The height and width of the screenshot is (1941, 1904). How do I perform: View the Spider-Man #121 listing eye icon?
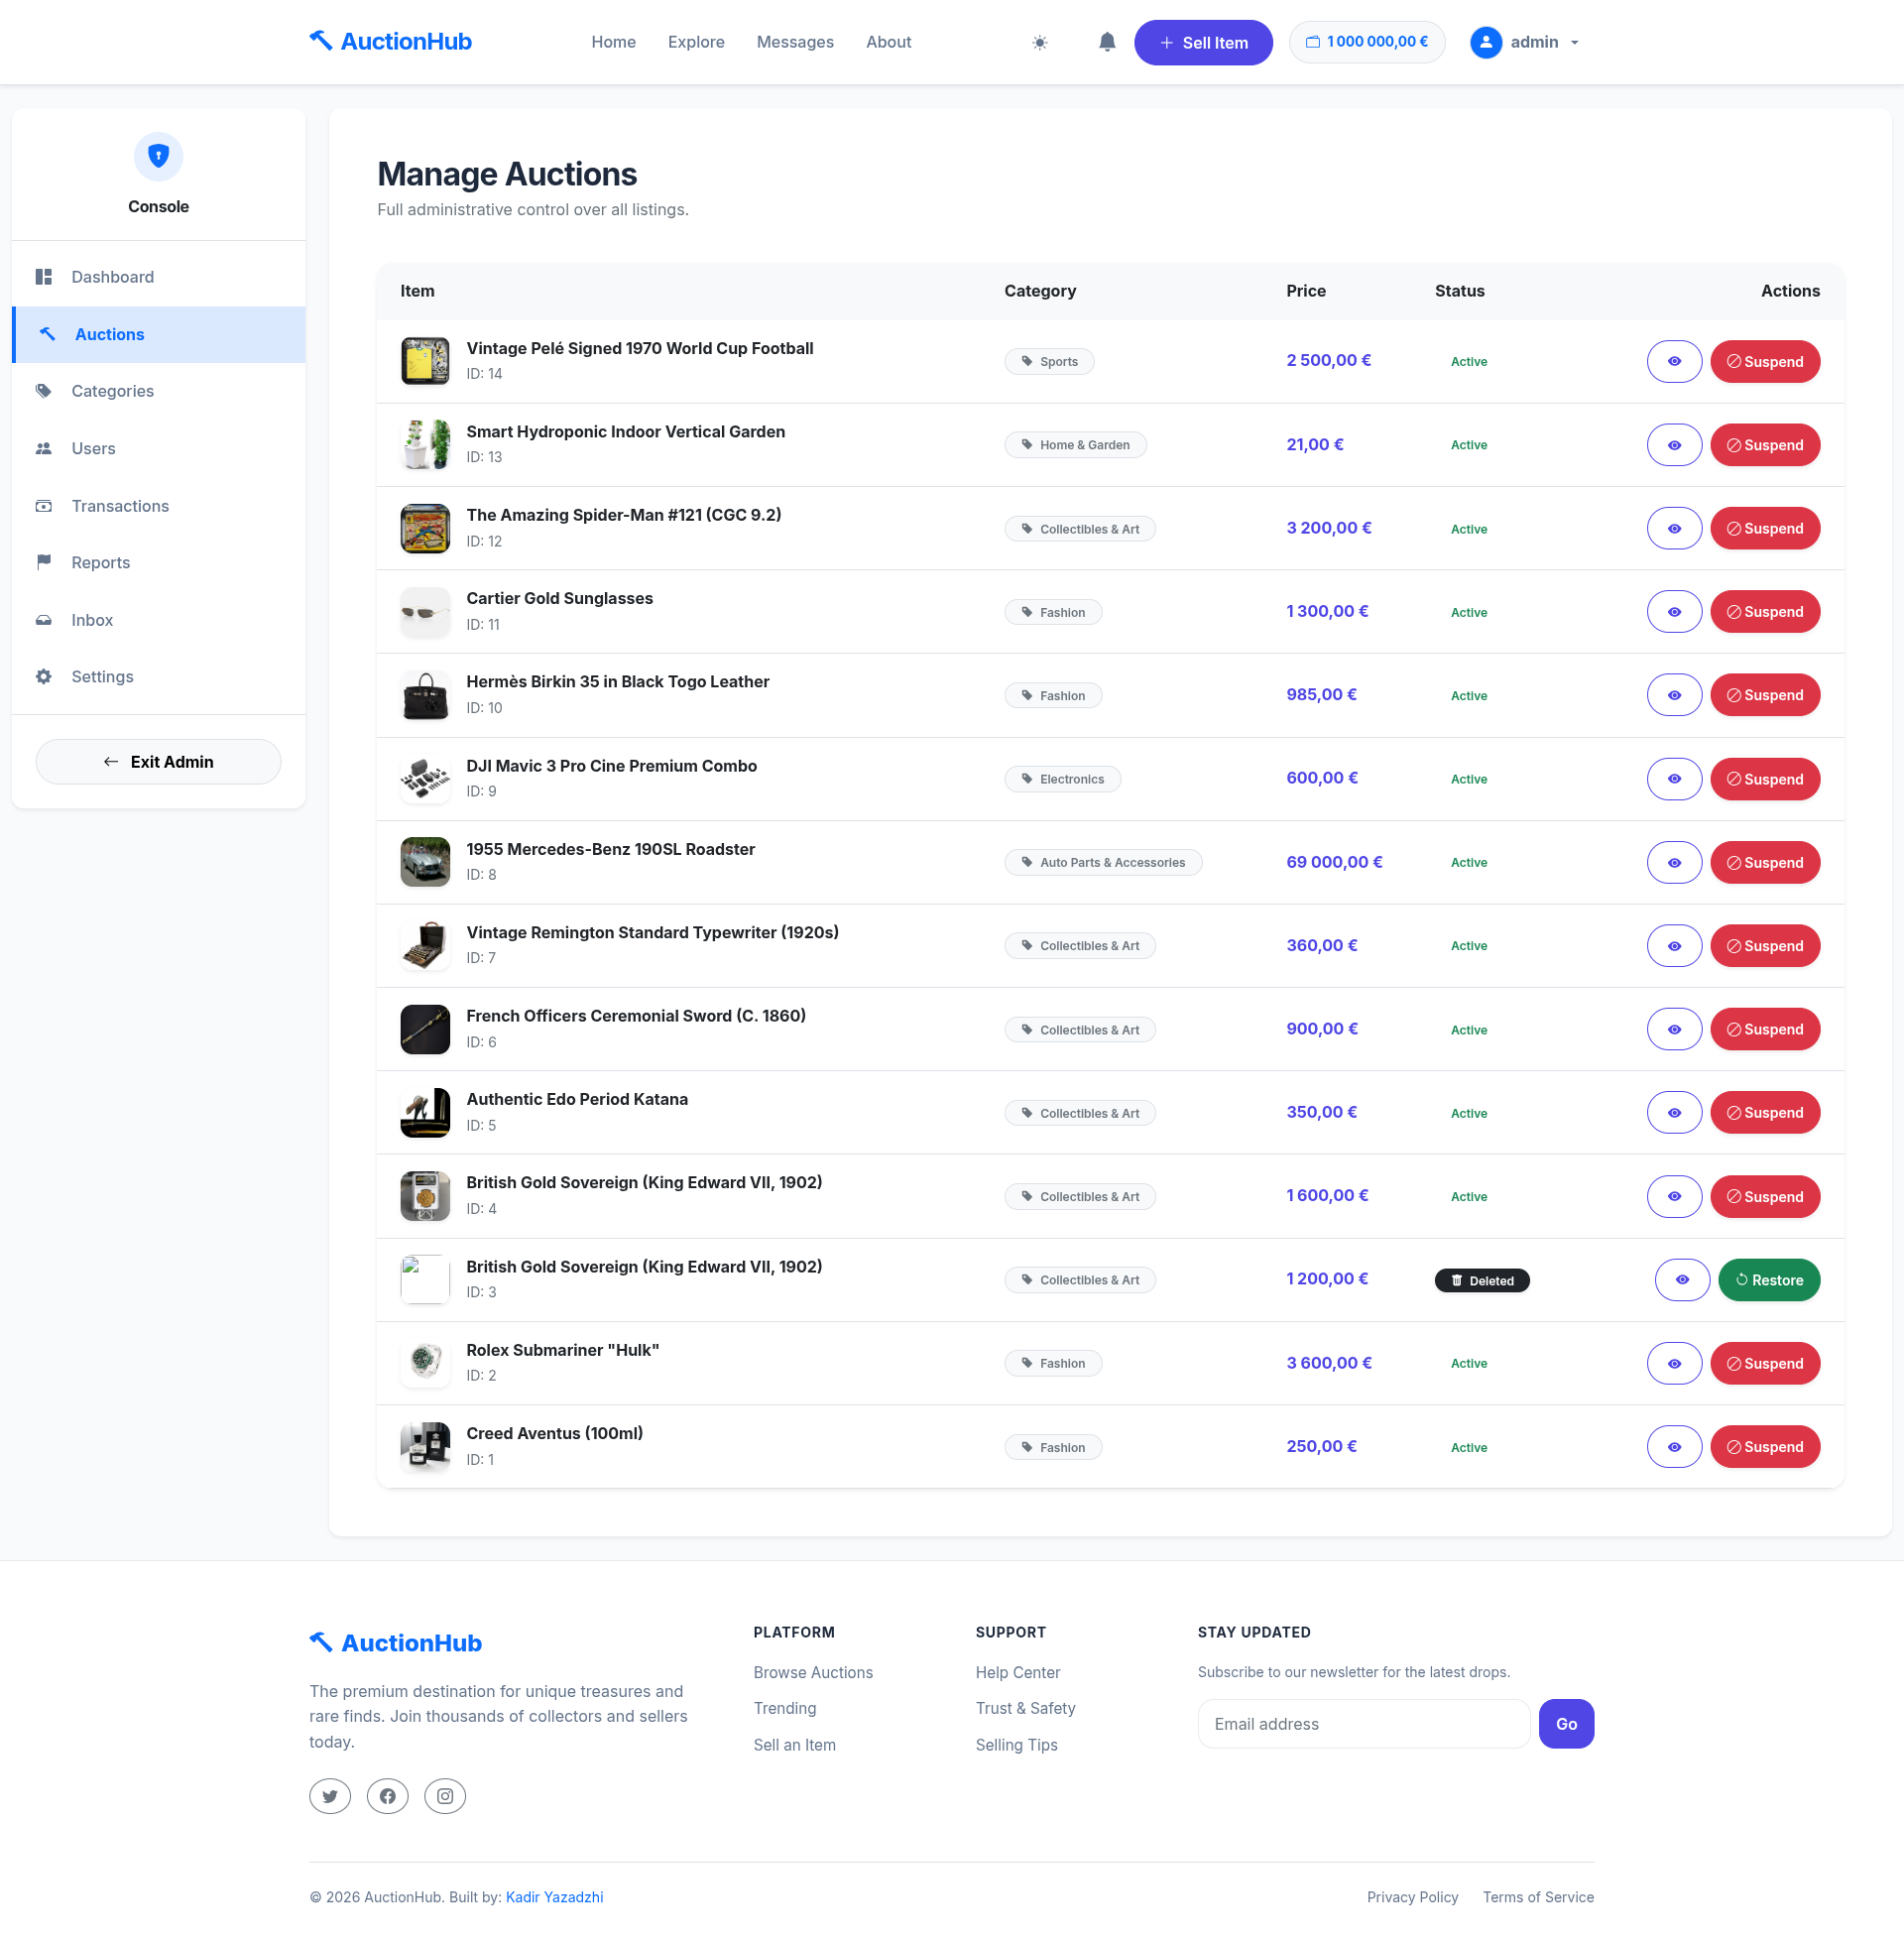tap(1674, 528)
